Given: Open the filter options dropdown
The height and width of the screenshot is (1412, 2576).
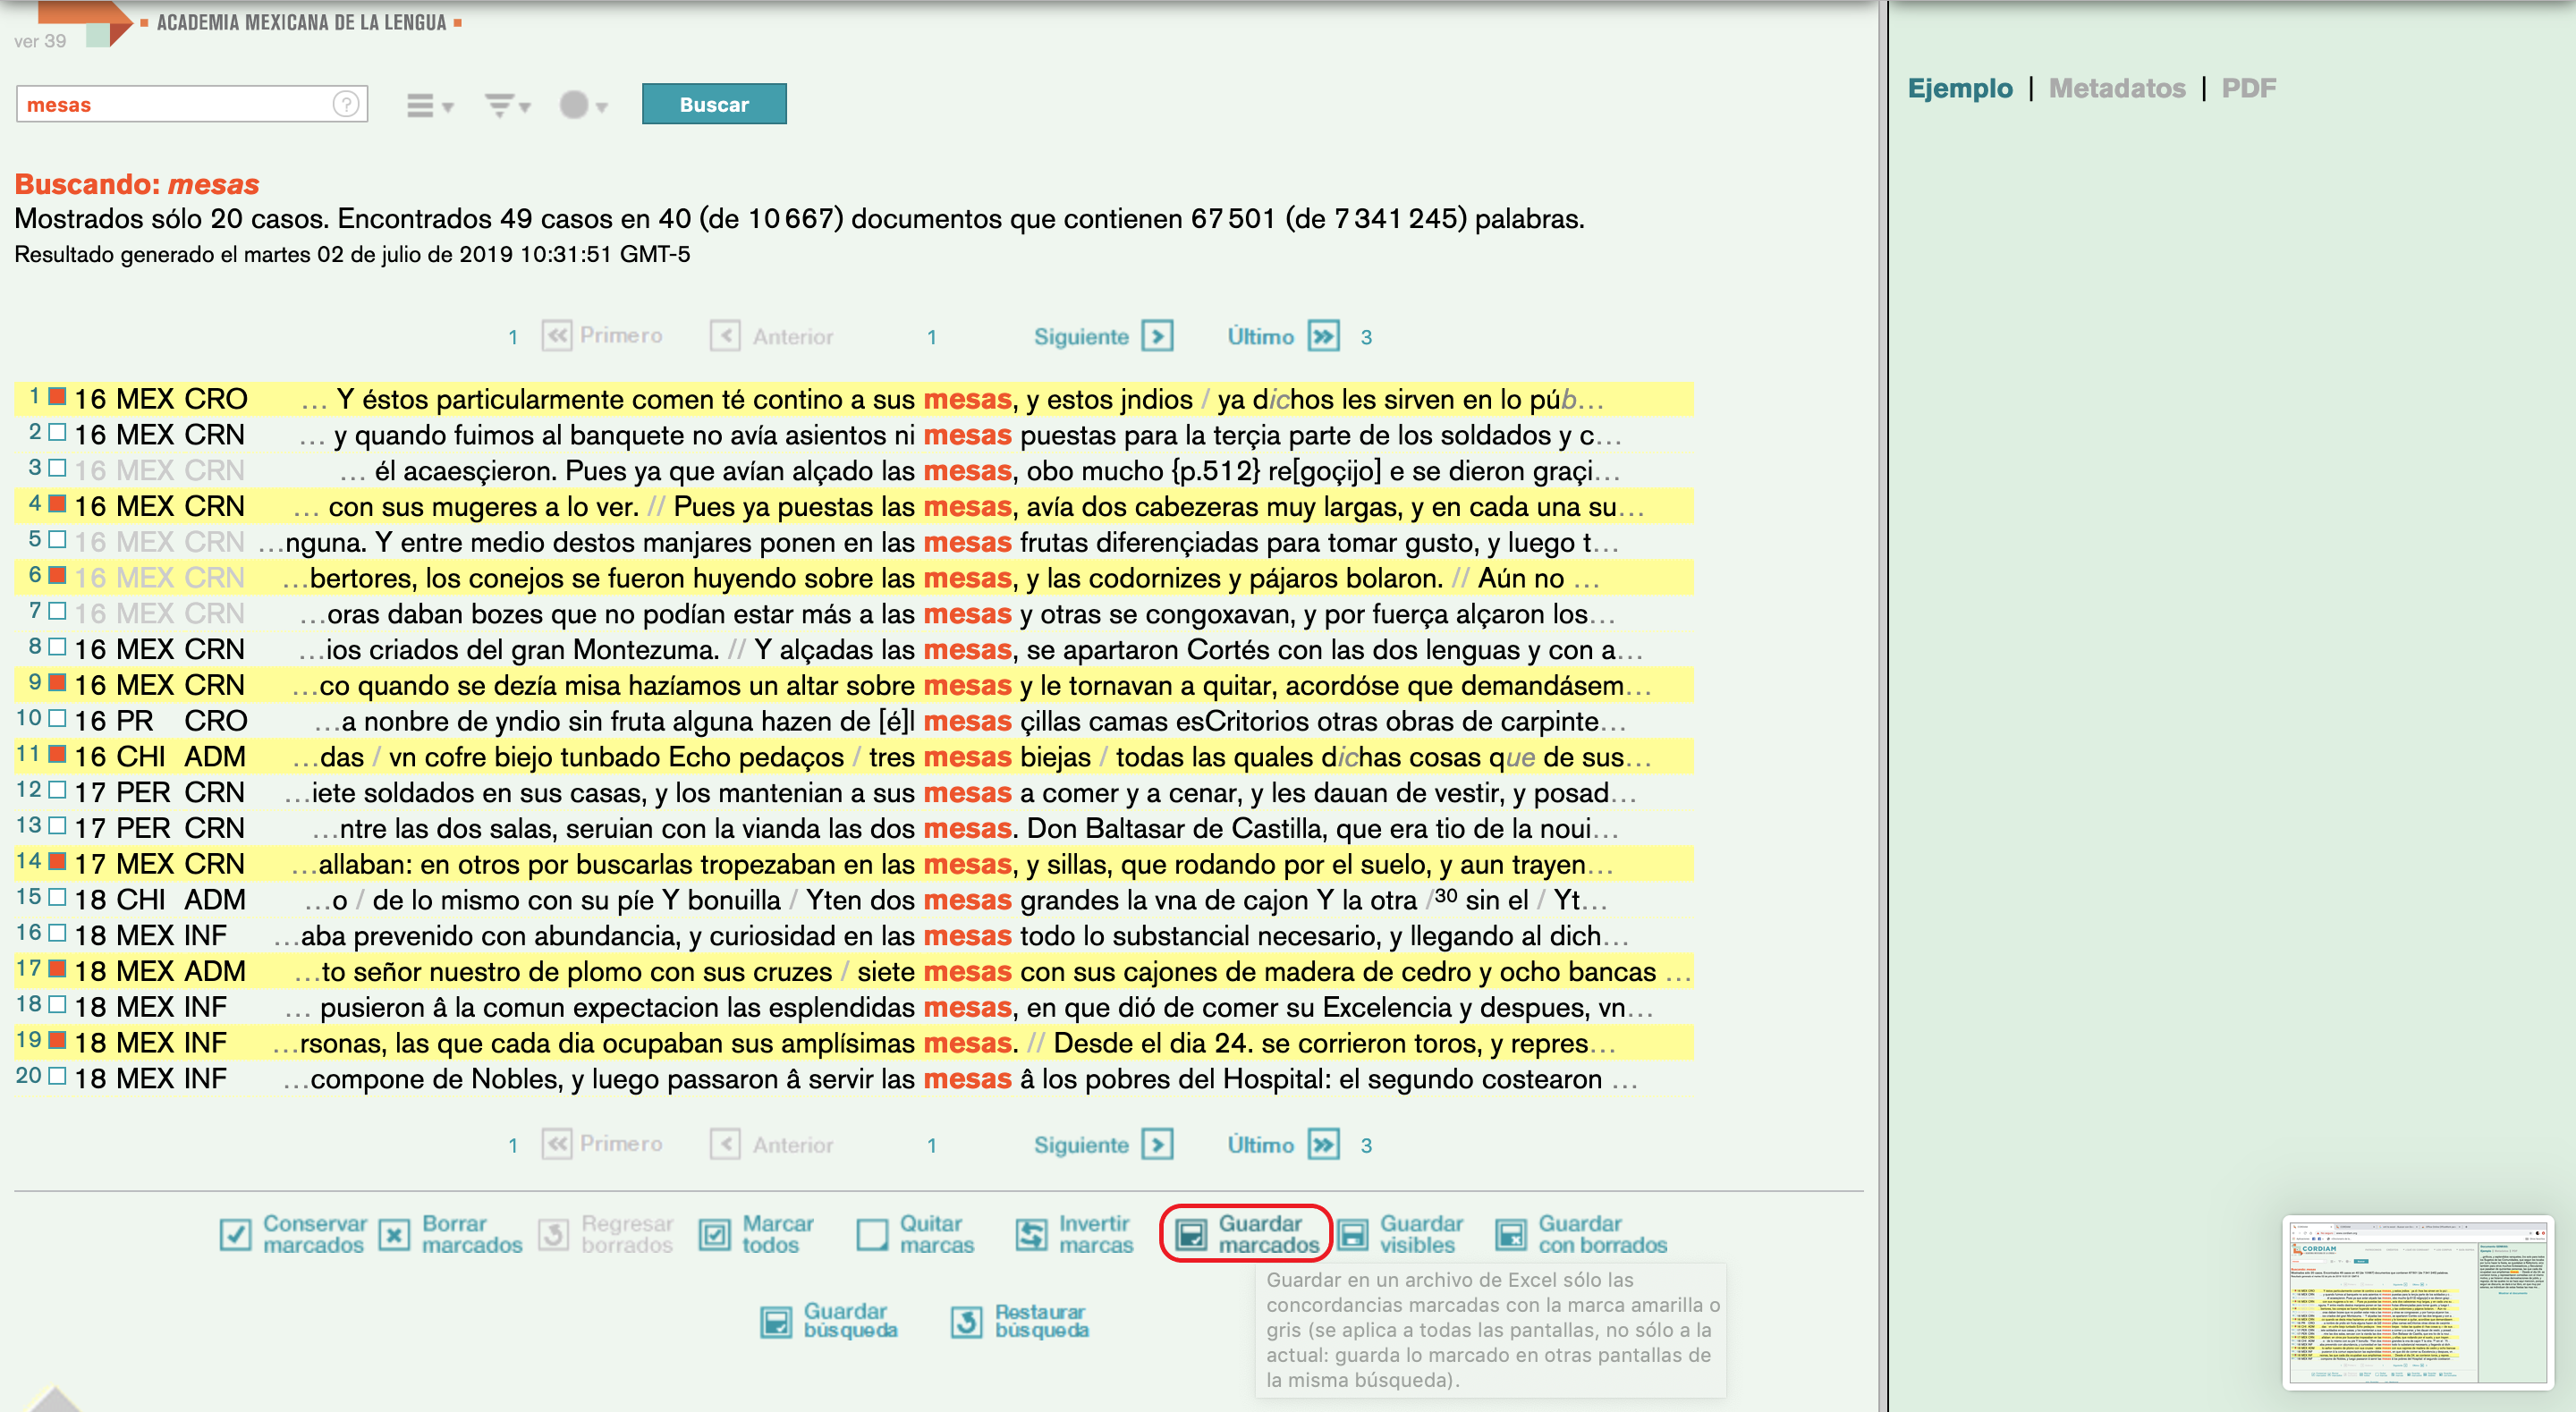Looking at the screenshot, I should [507, 105].
